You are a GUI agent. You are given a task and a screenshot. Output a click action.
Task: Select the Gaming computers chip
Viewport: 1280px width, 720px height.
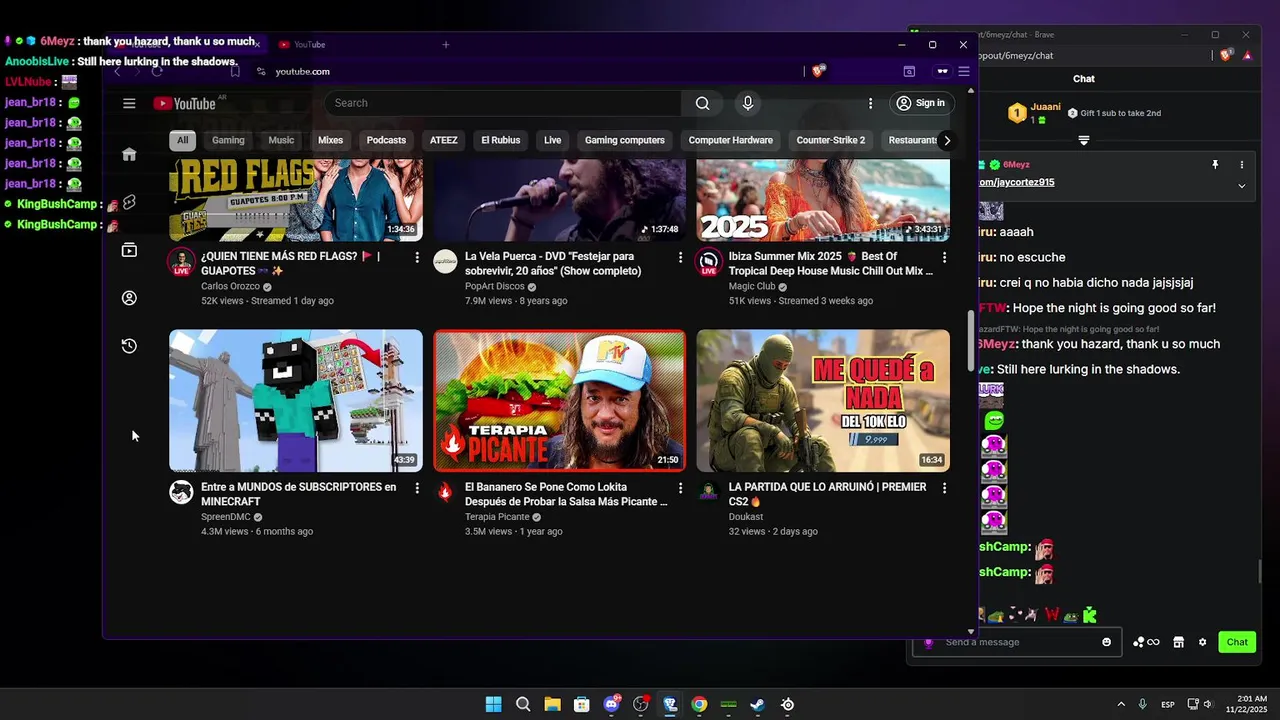click(x=624, y=140)
